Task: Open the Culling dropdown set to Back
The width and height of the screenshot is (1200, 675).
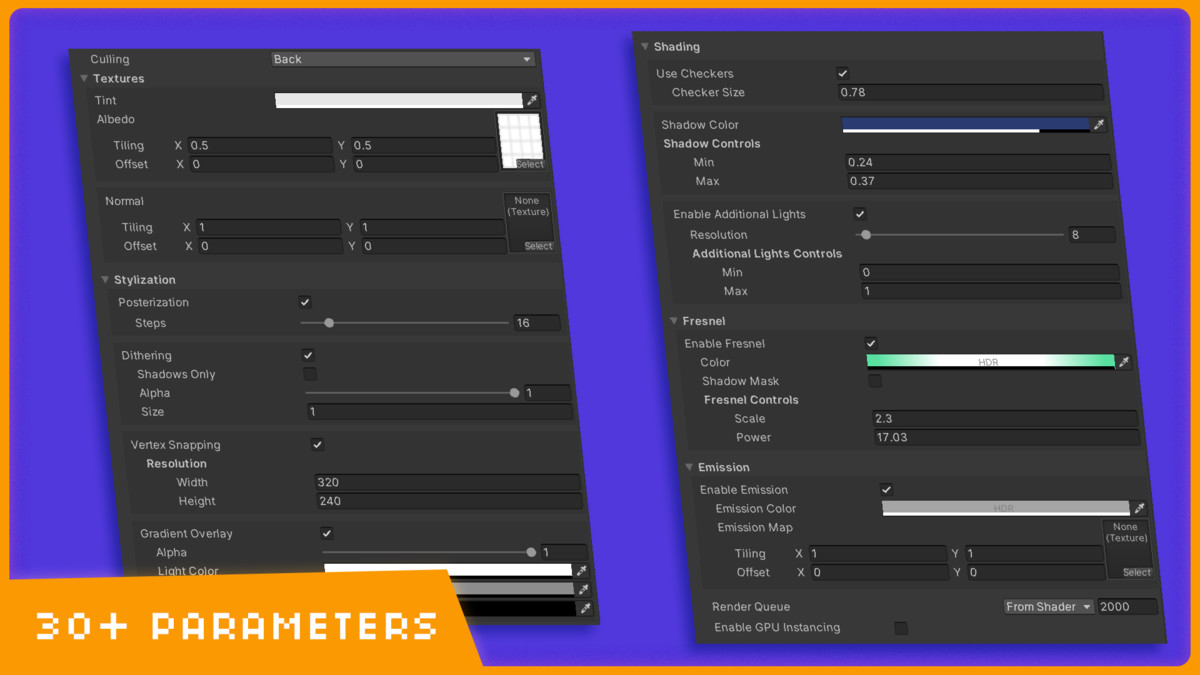Action: (x=403, y=59)
